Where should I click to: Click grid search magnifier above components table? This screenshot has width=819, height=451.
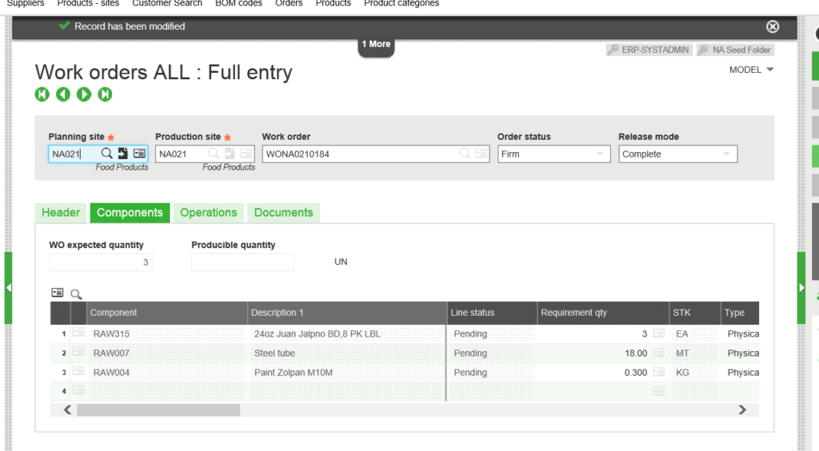76,294
